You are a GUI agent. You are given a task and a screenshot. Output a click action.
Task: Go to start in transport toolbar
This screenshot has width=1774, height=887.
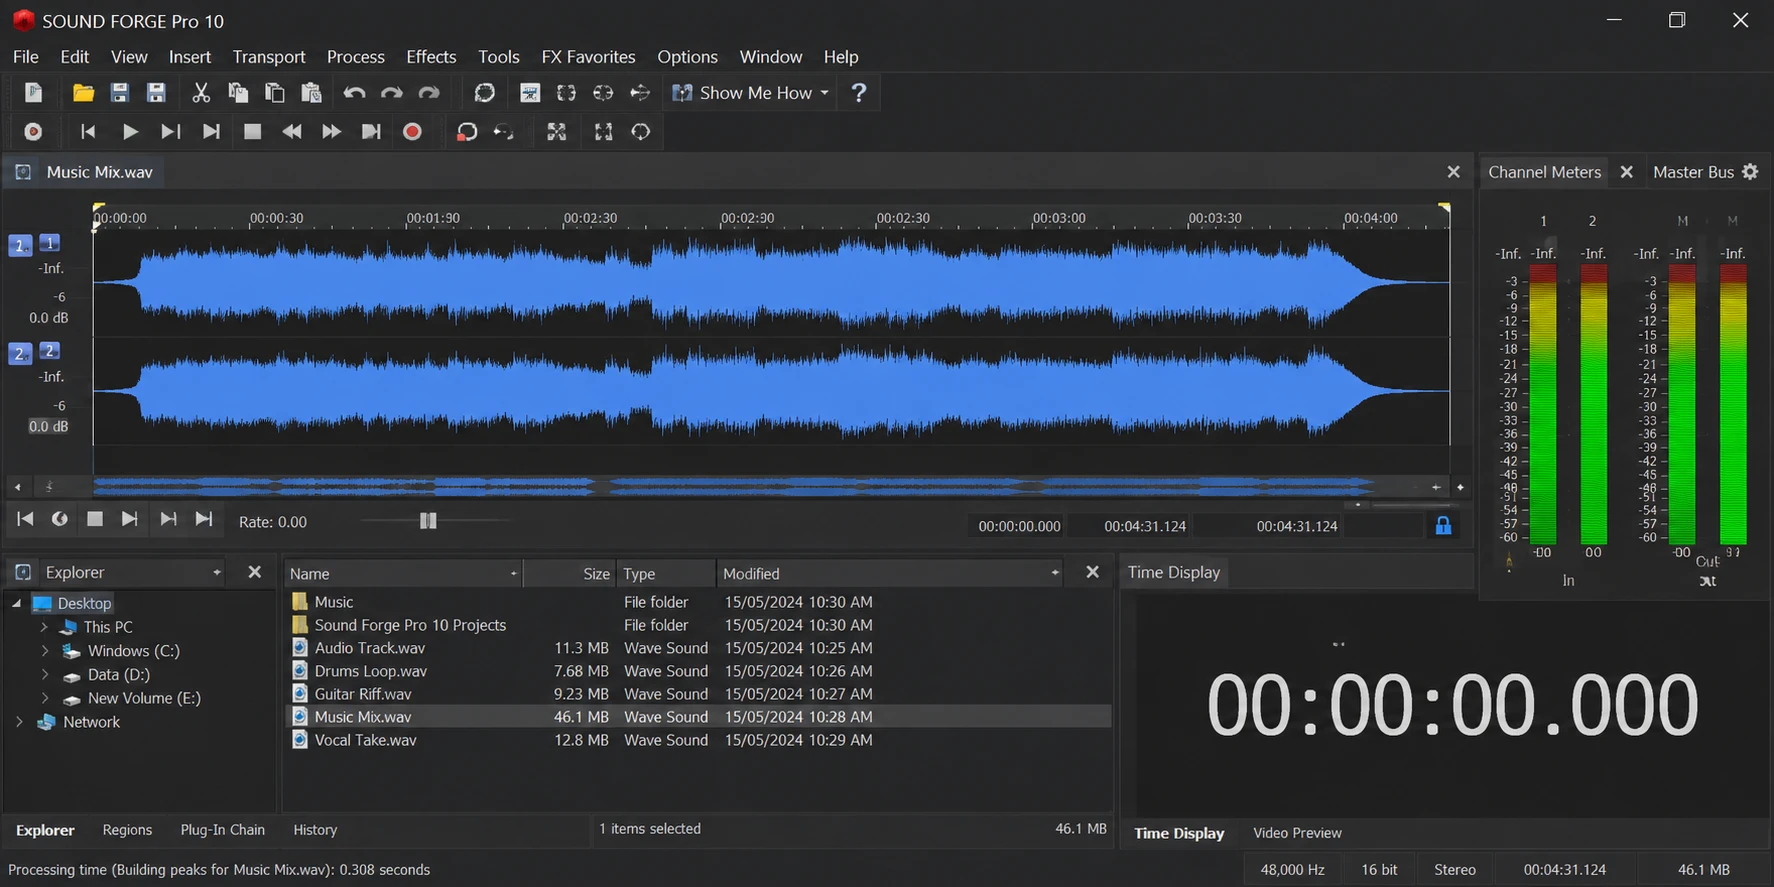88,132
